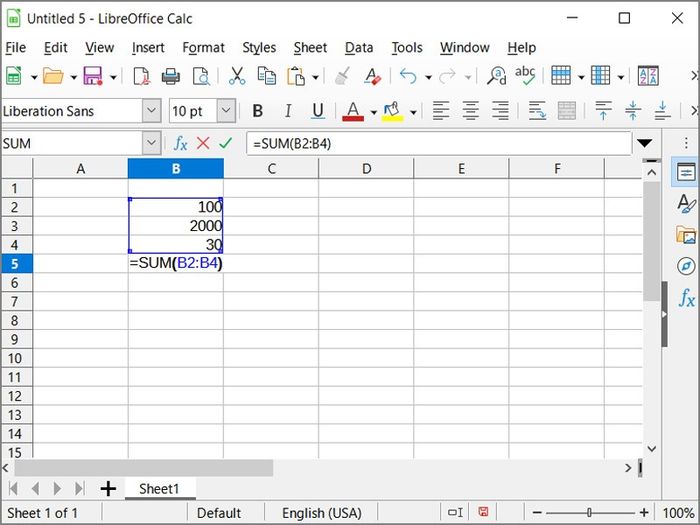Expand the font color dropdown arrow
The height and width of the screenshot is (525, 700).
373,112
